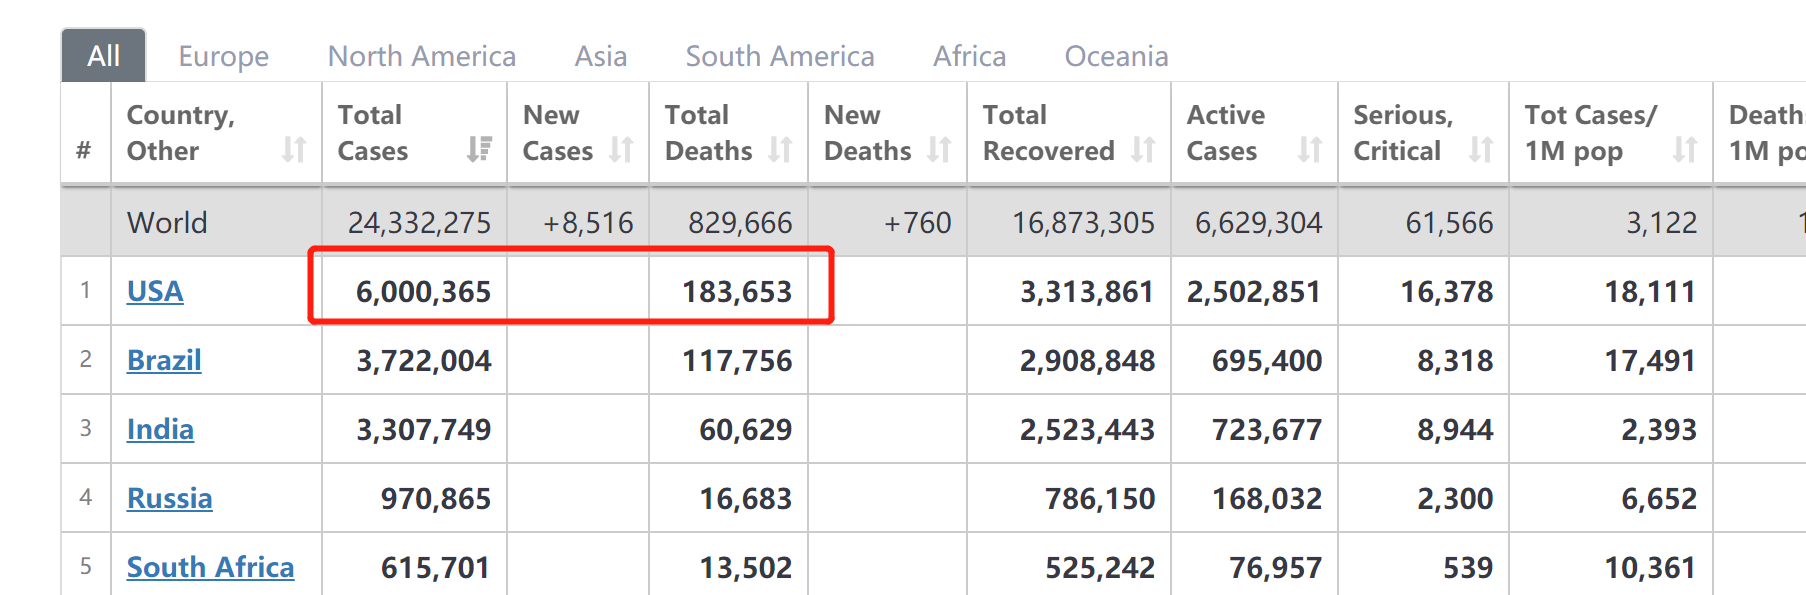Open the USA country link

[155, 291]
